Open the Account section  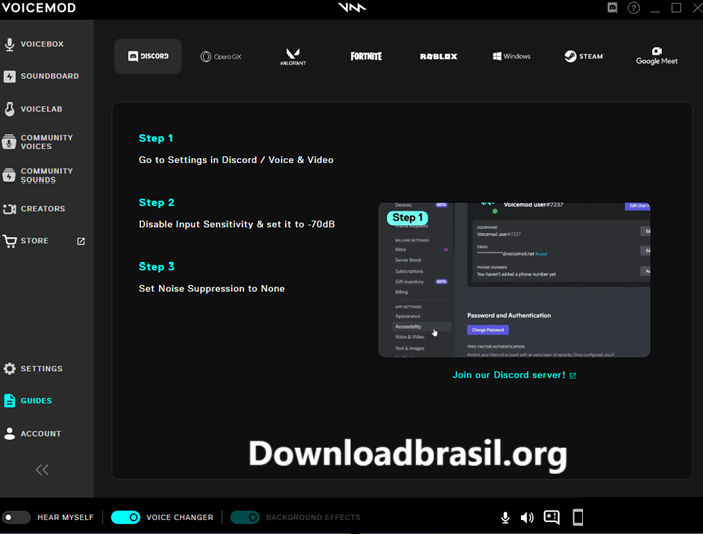pos(32,434)
